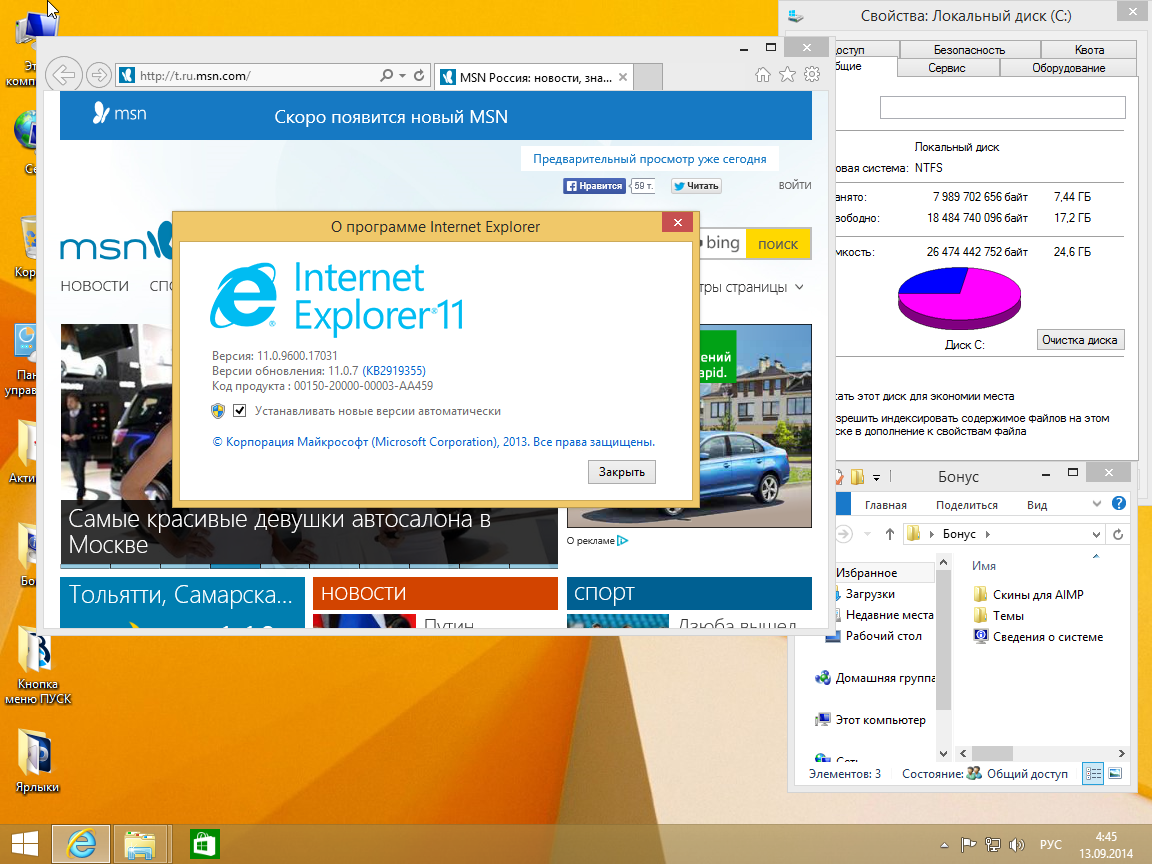Open Главная ribbon tab in Бонус window

885,505
